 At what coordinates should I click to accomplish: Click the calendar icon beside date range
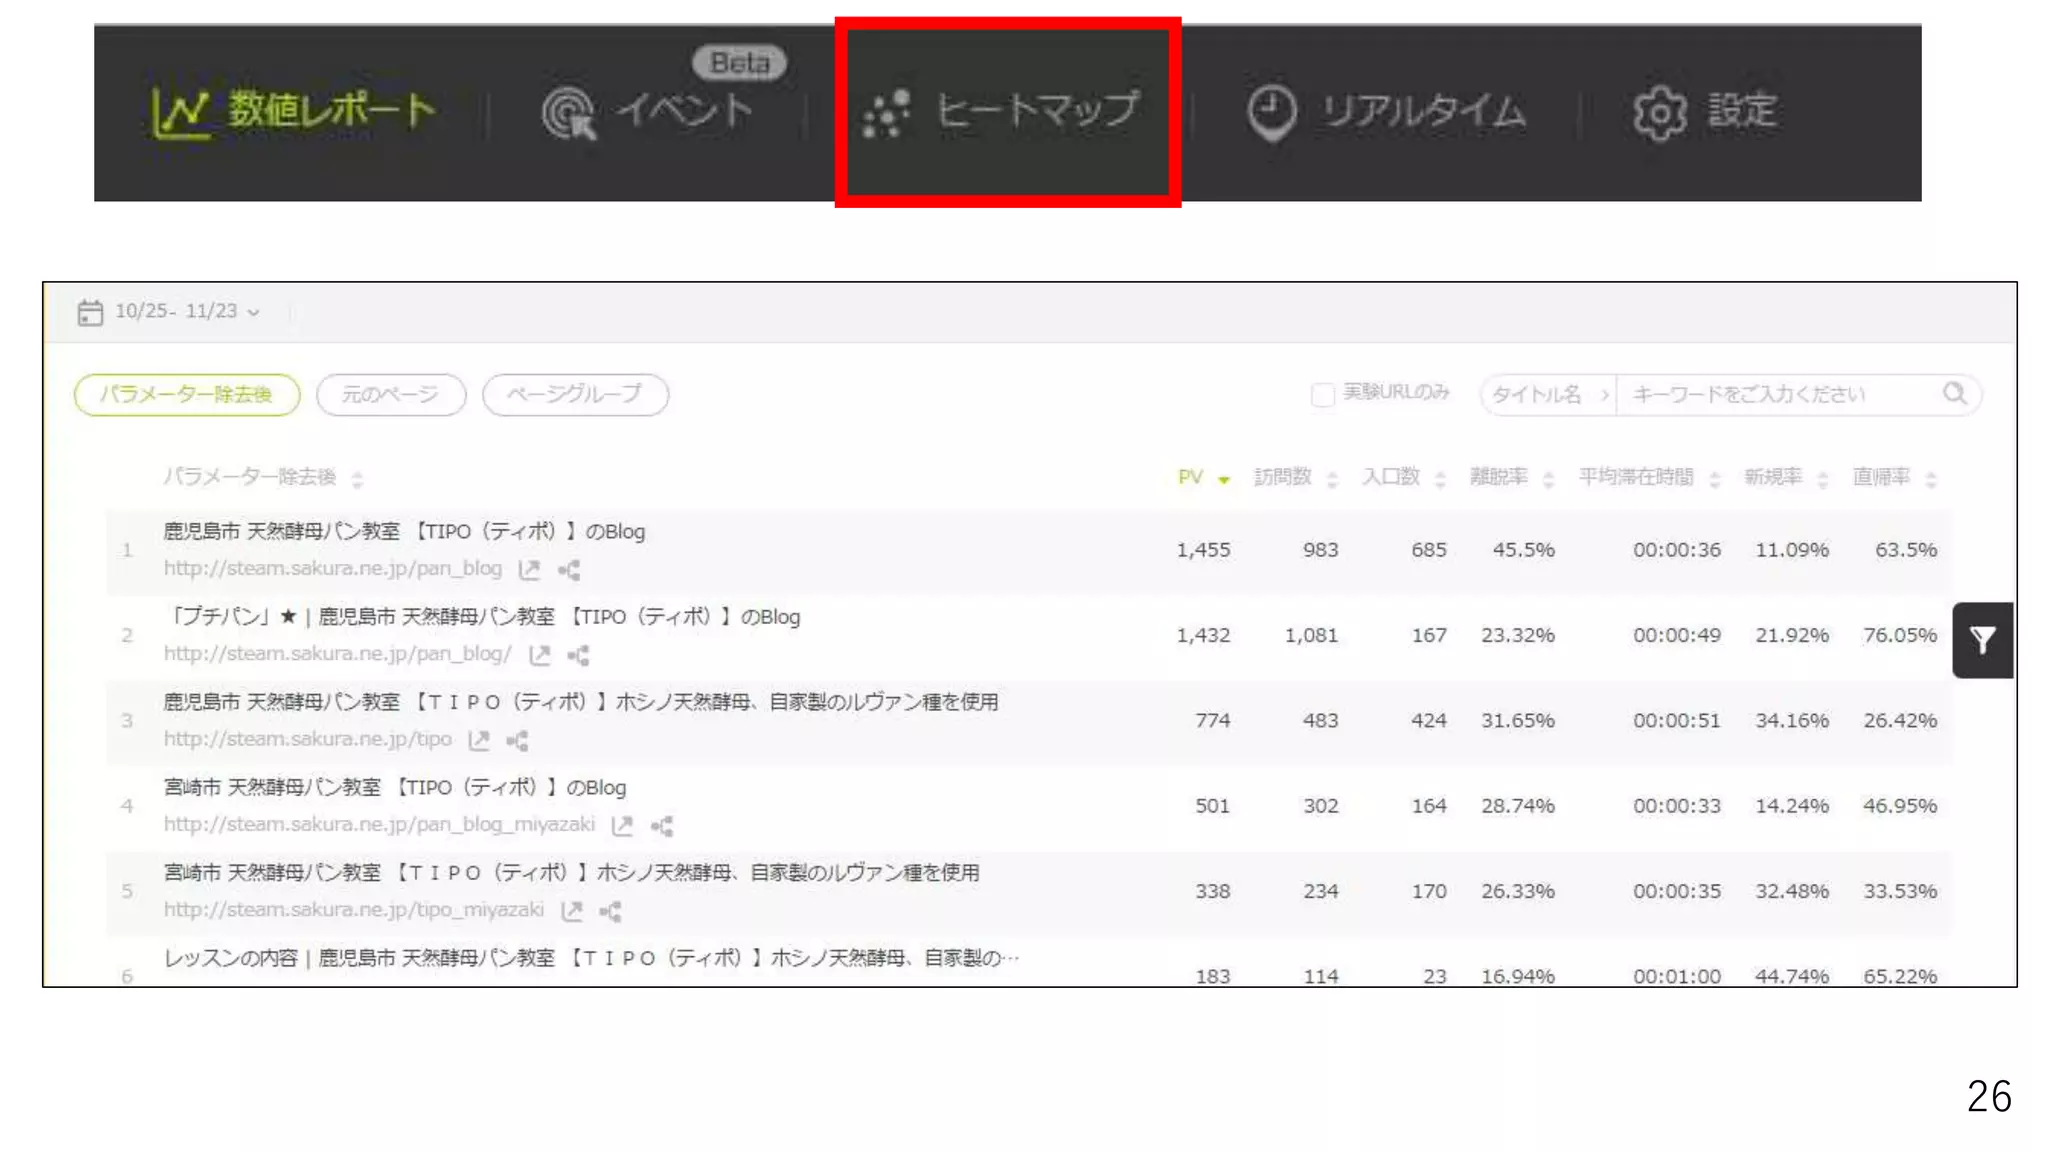[90, 312]
